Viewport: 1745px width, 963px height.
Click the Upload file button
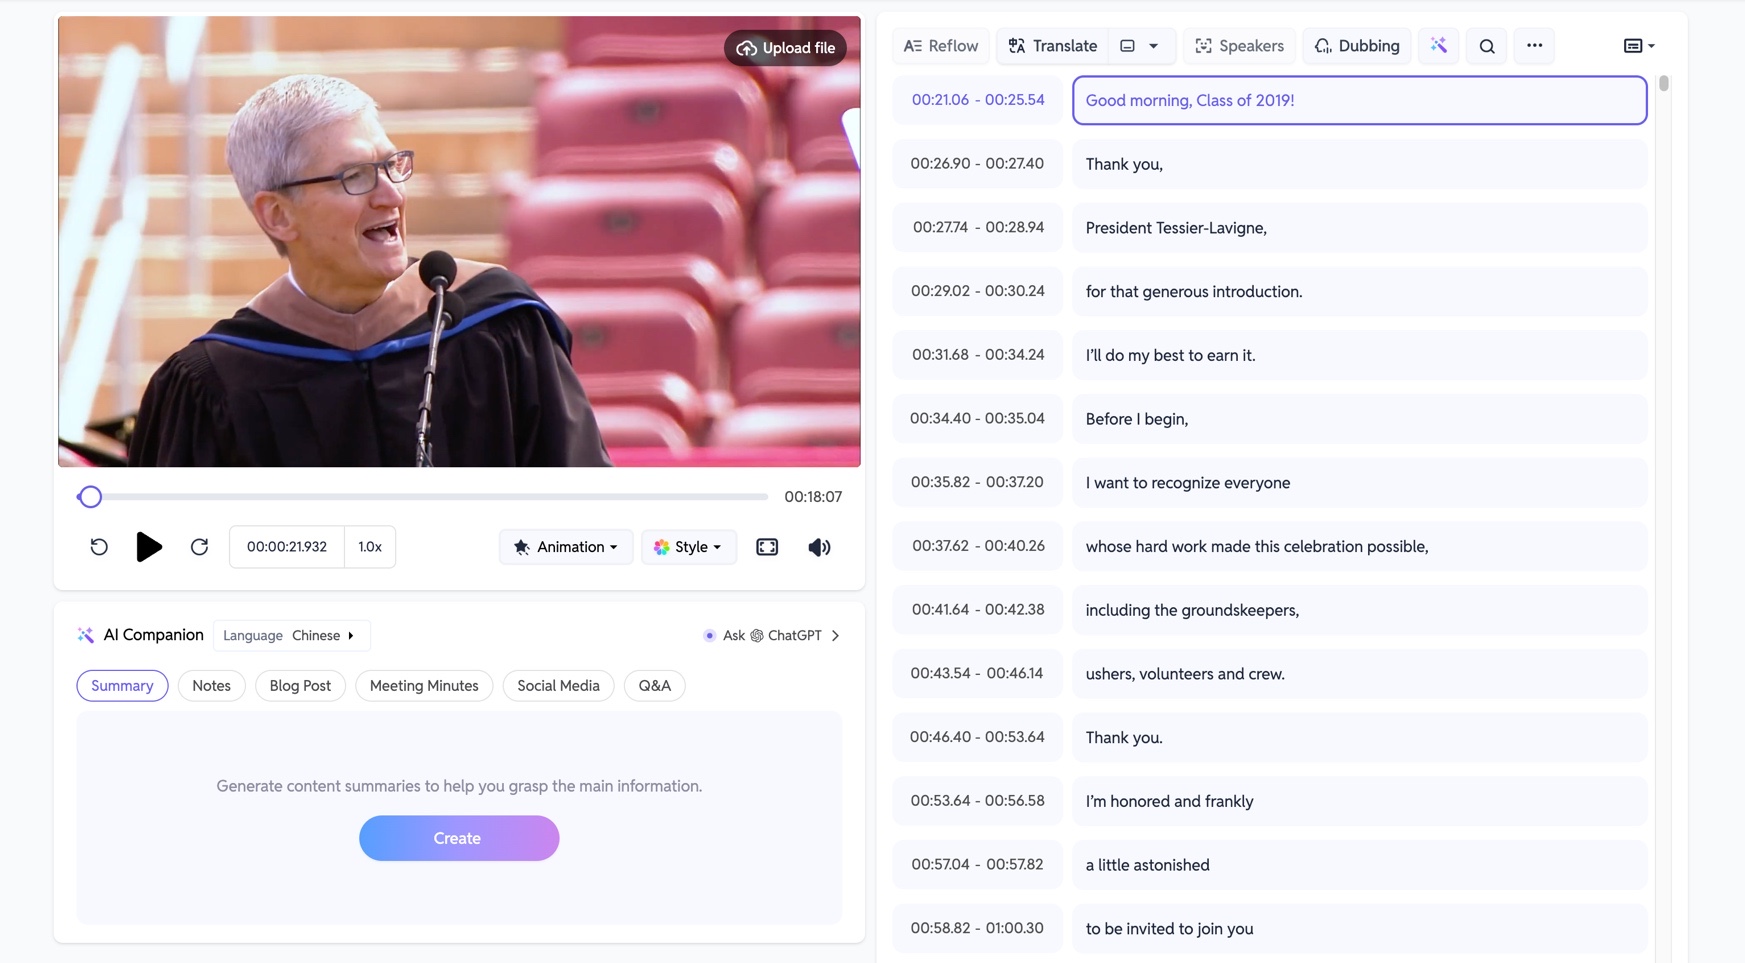(x=785, y=48)
